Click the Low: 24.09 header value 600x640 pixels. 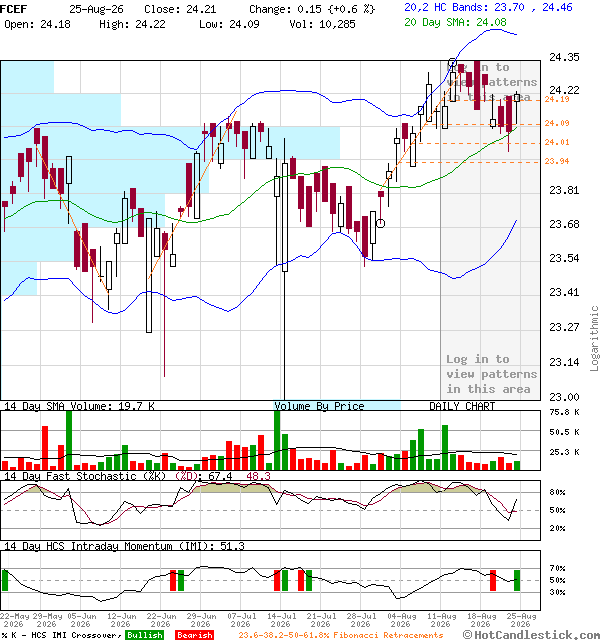229,24
